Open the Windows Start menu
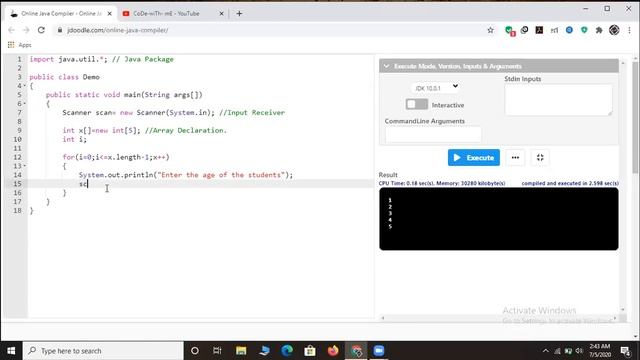Image resolution: width=640 pixels, height=360 pixels. pyautogui.click(x=11, y=351)
